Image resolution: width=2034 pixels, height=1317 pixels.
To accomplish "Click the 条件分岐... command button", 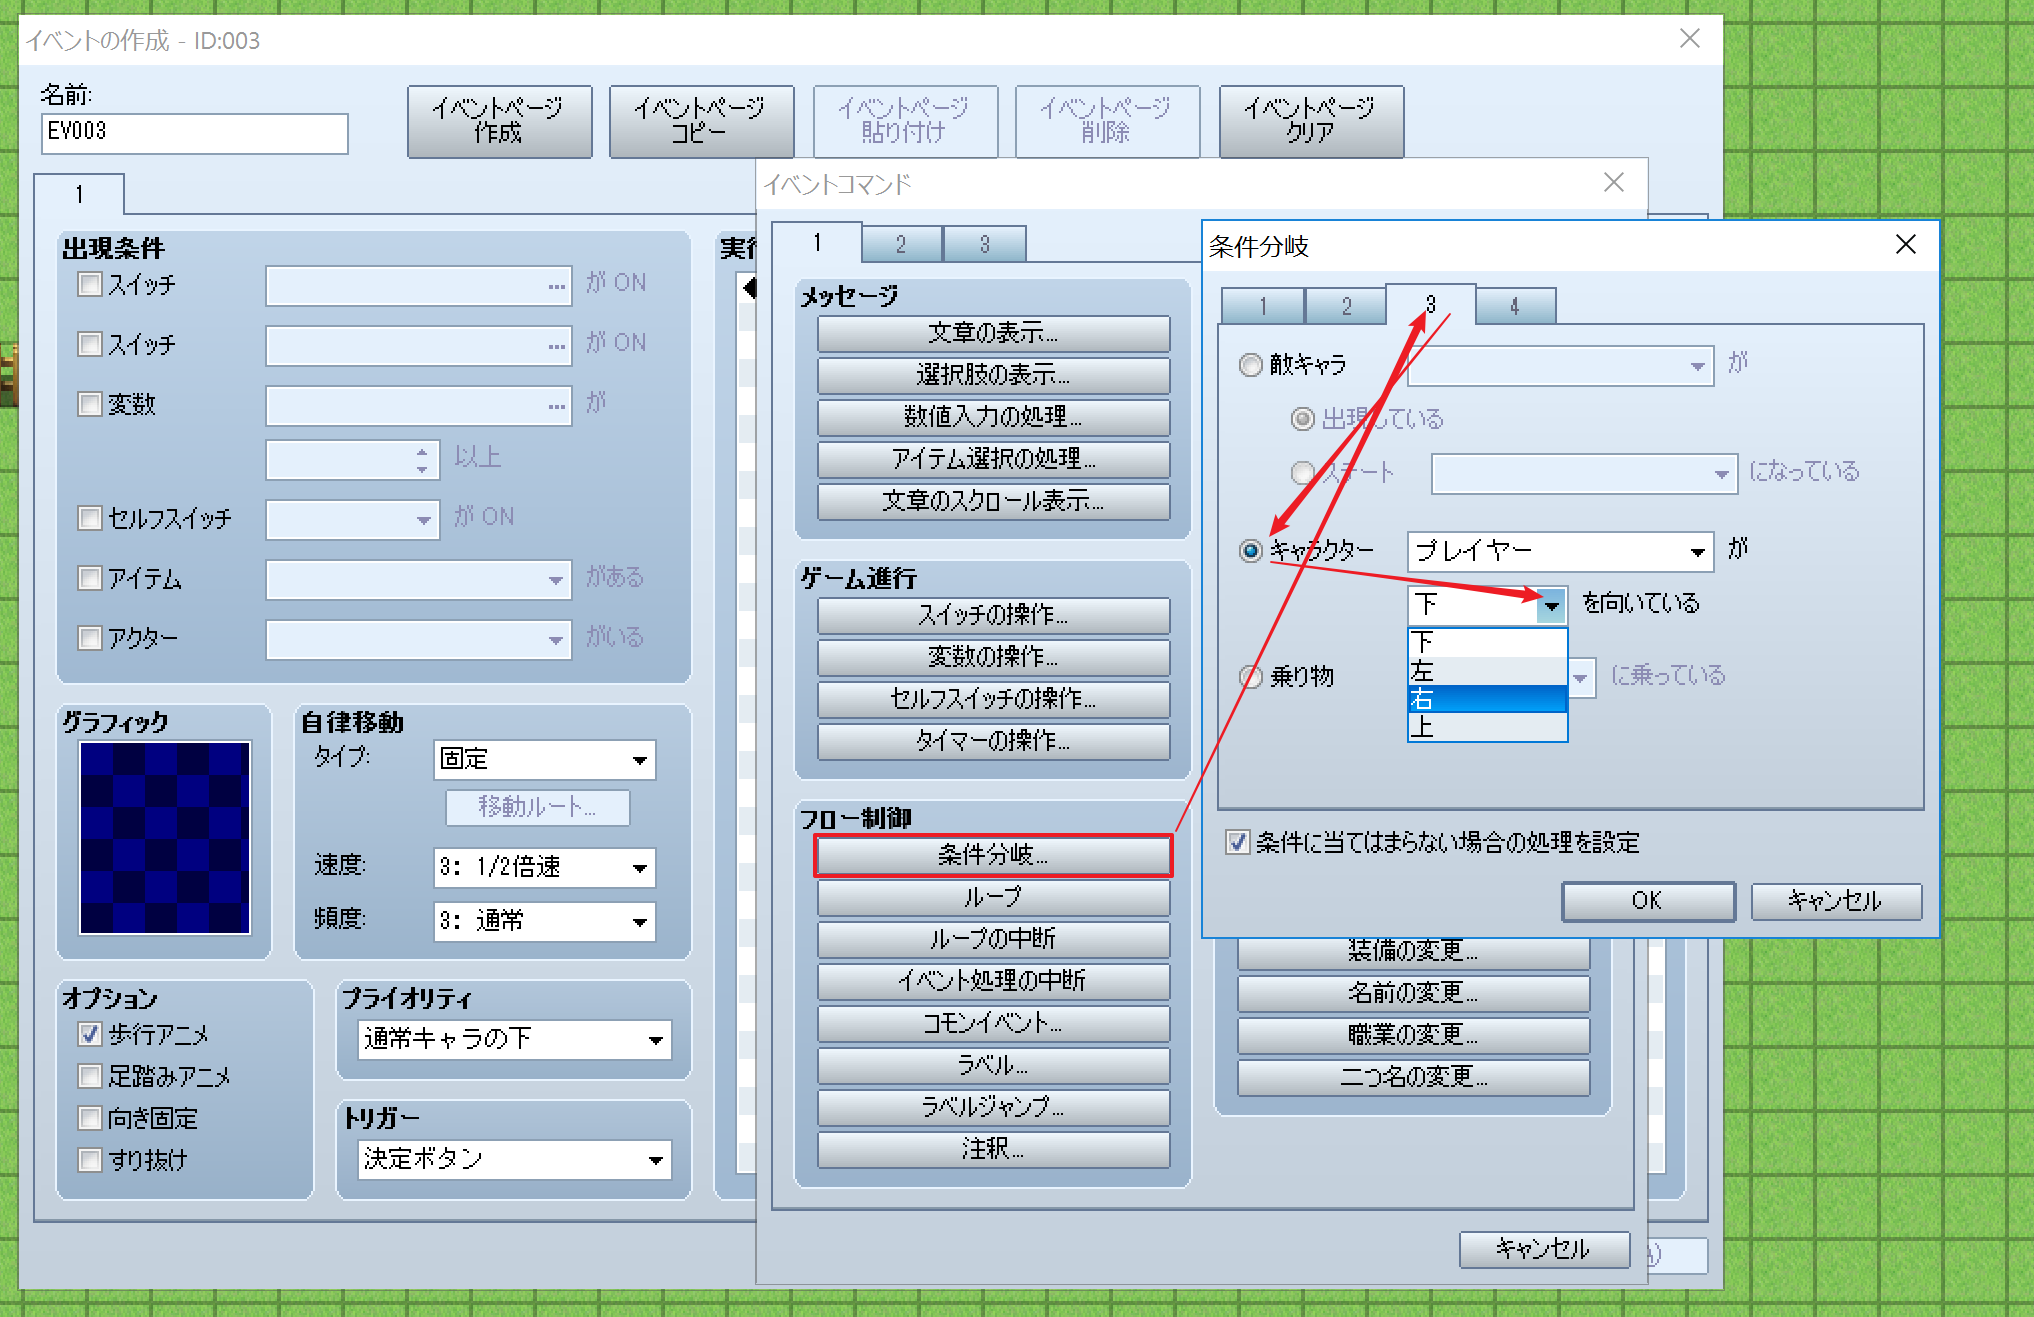I will pos(993,855).
